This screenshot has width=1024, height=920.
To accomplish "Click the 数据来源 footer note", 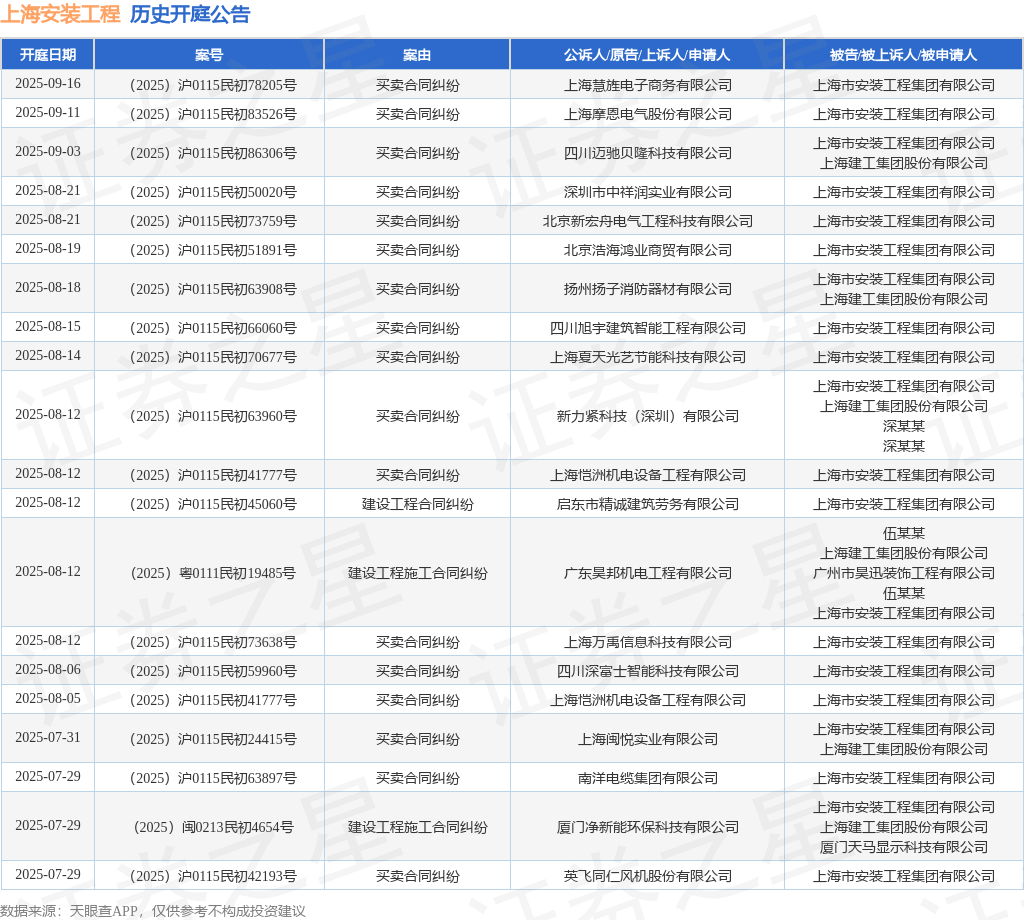I will click(x=153, y=911).
